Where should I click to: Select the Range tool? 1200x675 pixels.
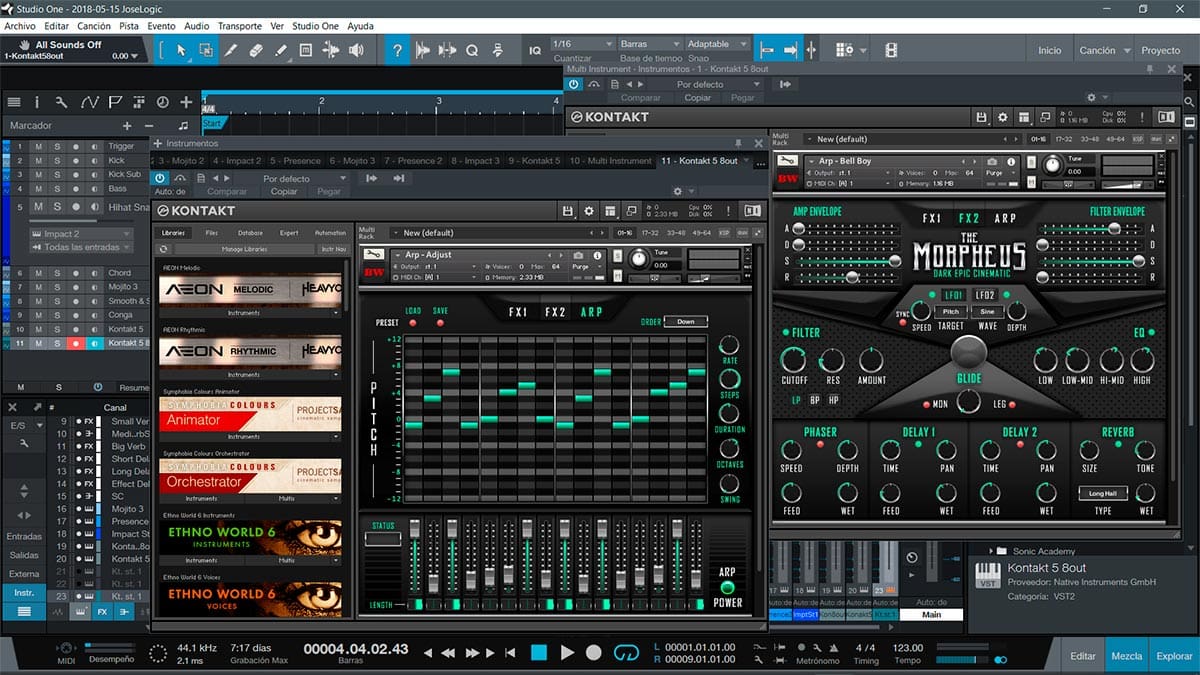click(206, 49)
